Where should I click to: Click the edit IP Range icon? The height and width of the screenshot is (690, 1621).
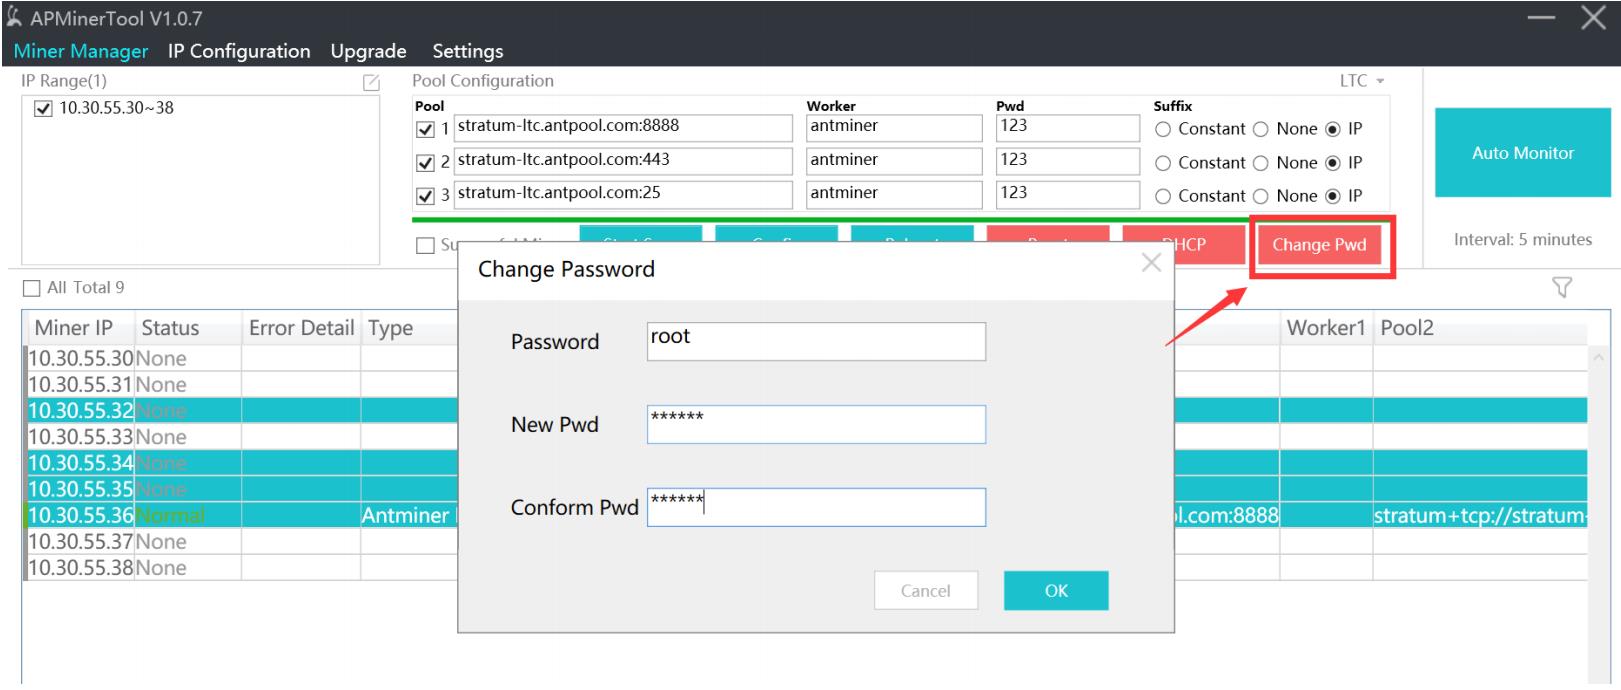[x=371, y=82]
